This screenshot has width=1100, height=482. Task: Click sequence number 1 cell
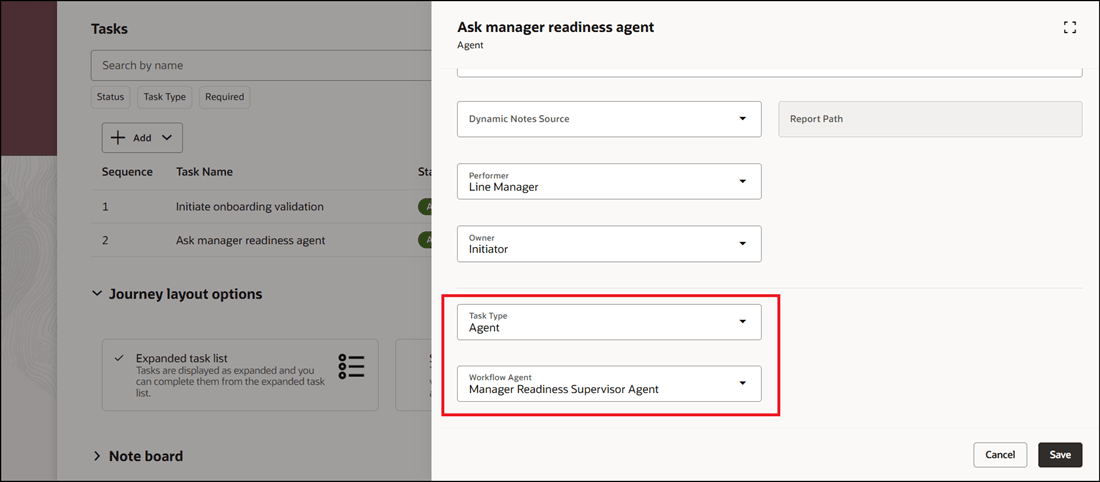(x=105, y=207)
